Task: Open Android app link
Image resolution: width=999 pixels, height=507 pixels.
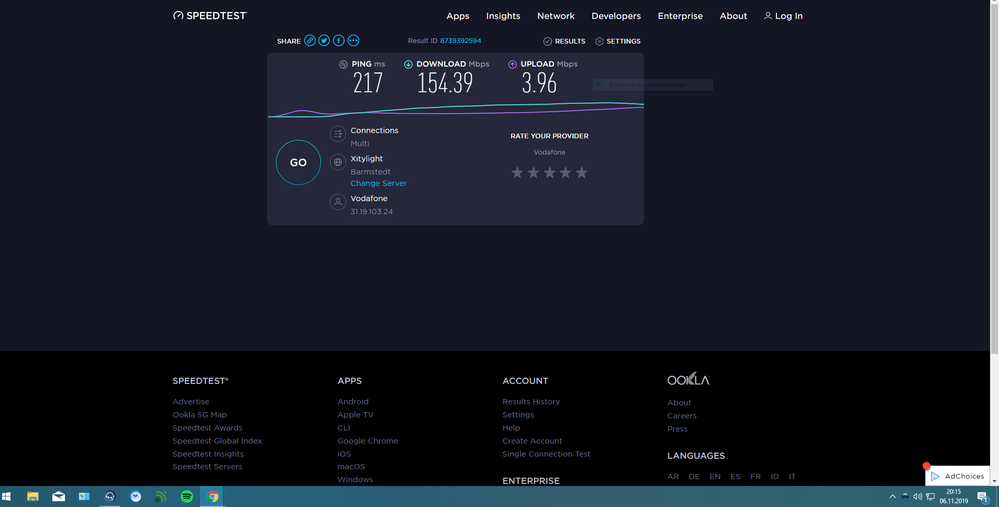Action: [353, 401]
